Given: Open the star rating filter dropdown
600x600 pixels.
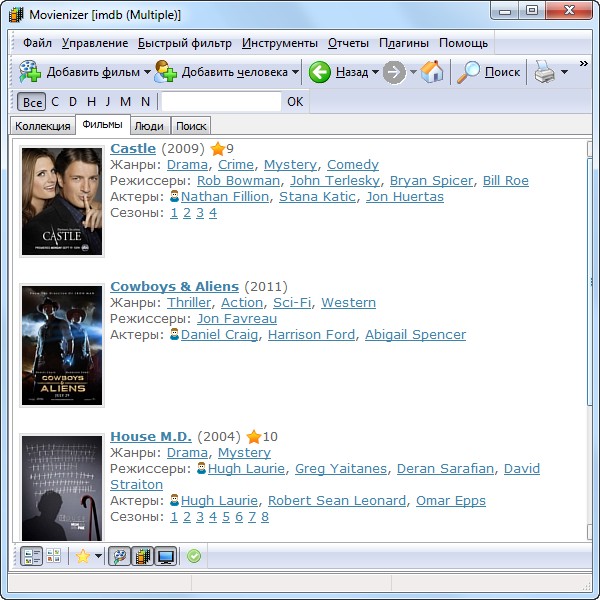Looking at the screenshot, I should point(97,556).
